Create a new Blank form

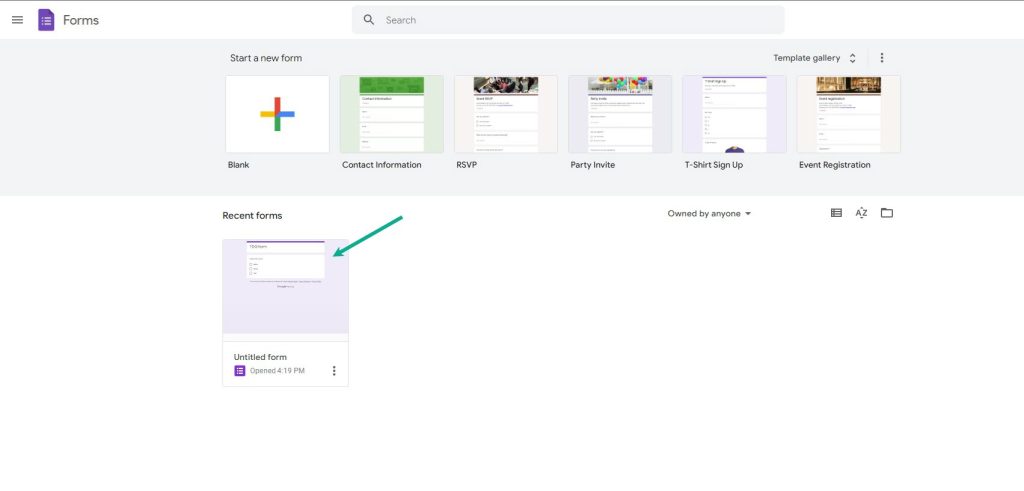[x=278, y=114]
